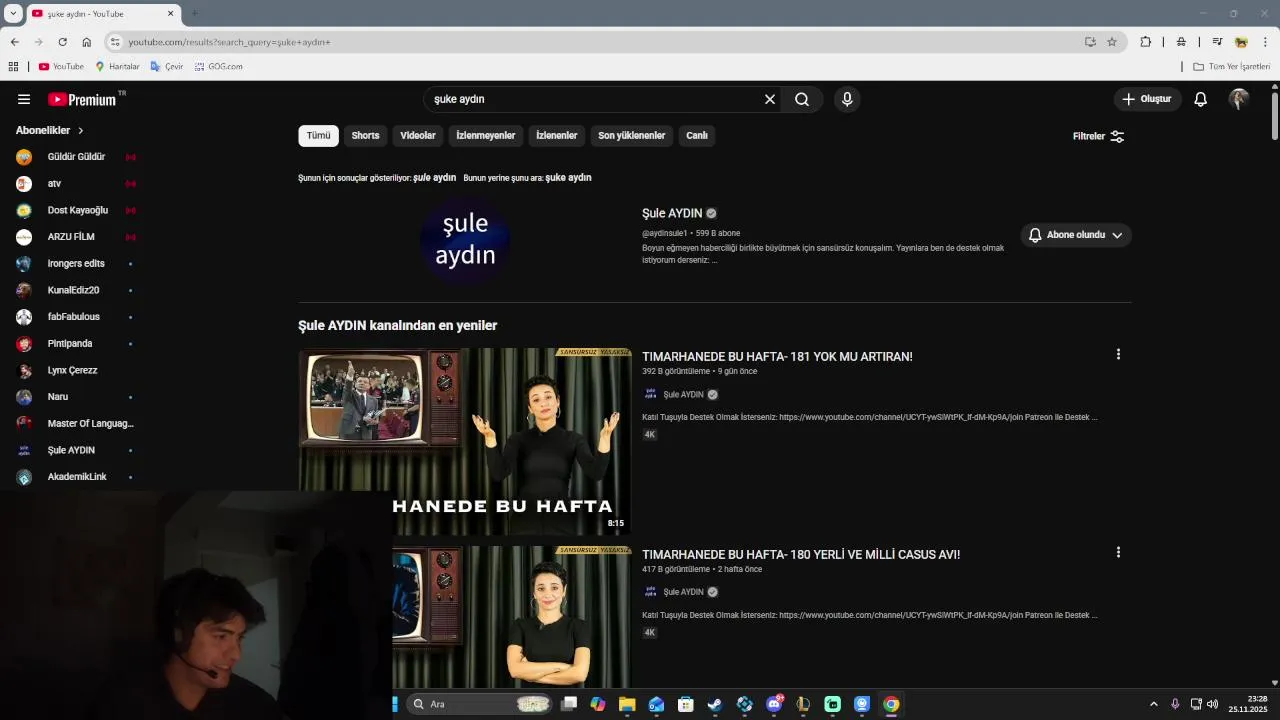
Task: Open the Filtreler panel
Action: 1099,136
